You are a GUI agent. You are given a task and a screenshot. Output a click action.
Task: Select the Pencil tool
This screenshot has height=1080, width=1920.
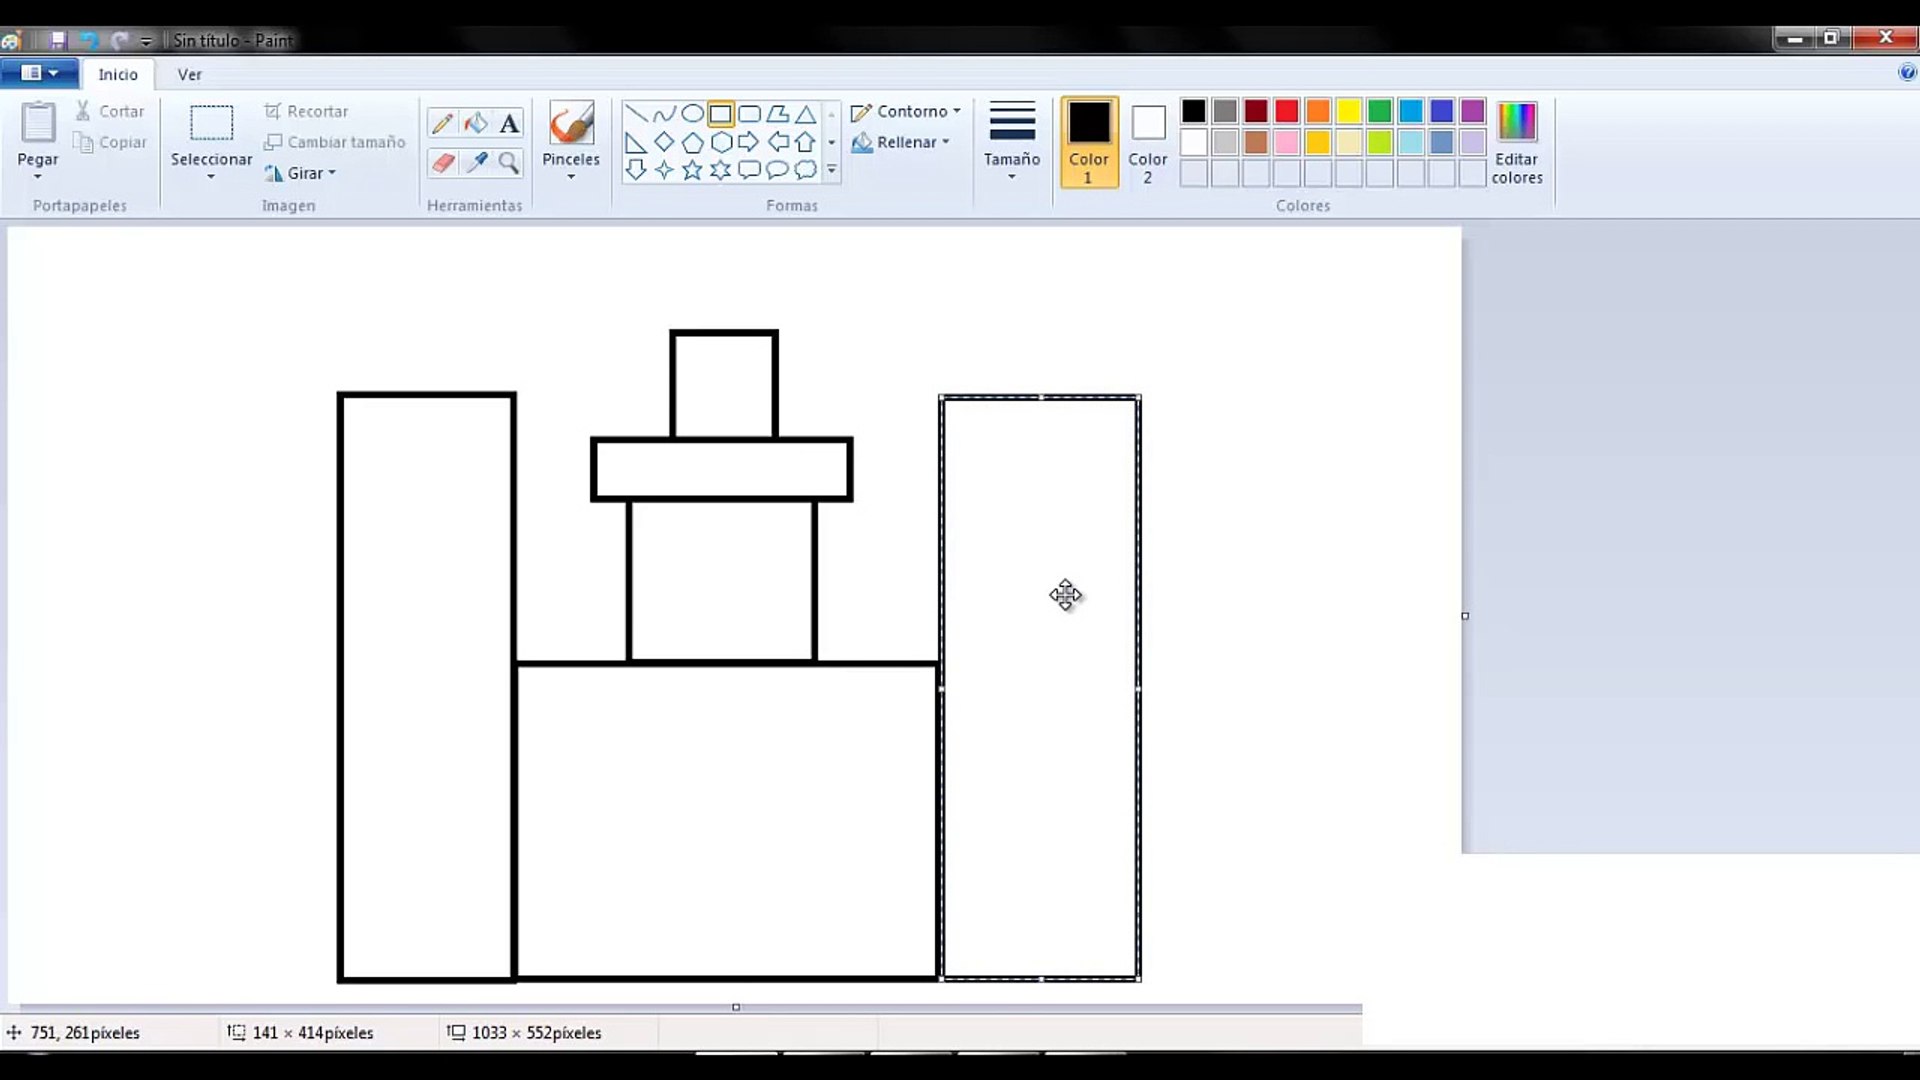(442, 123)
